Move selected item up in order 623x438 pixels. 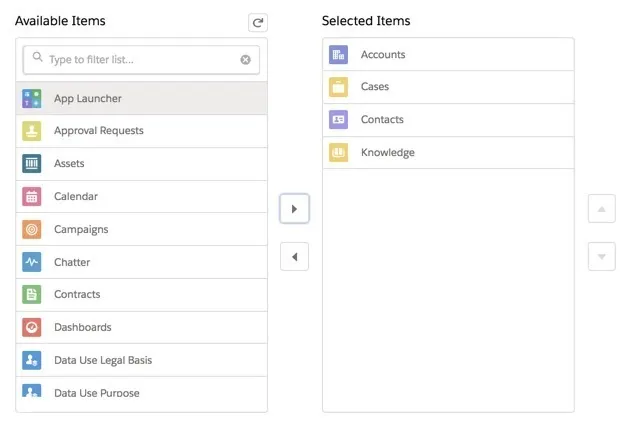[x=601, y=209]
